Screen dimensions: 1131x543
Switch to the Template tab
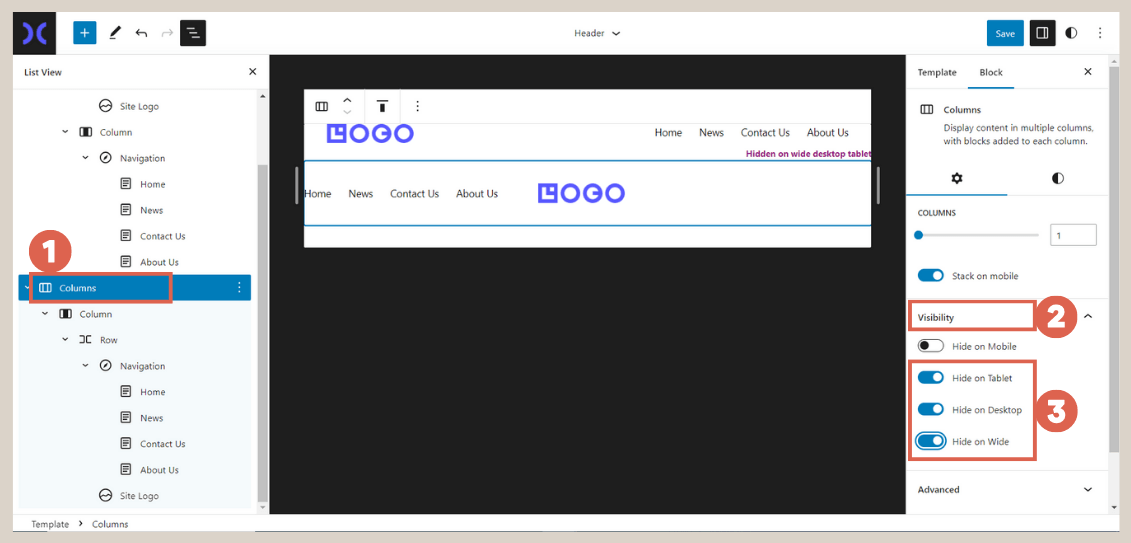tap(937, 72)
